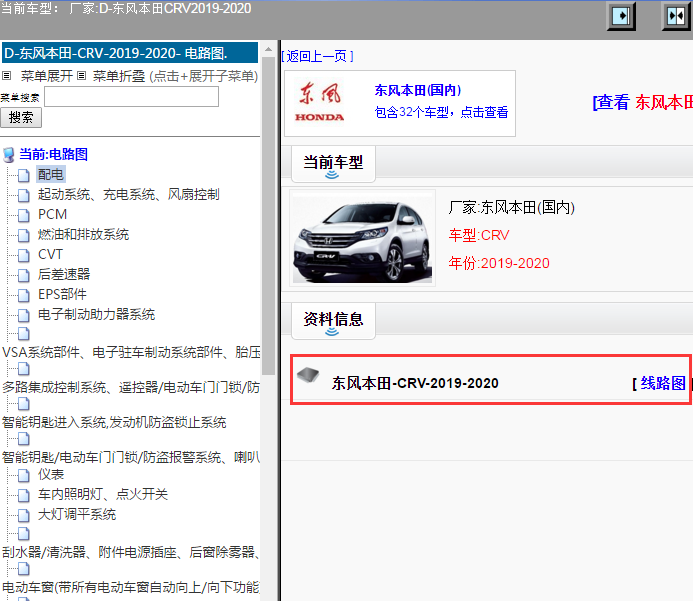Open 电动车窗(带所有电动车窗自动 item
The width and height of the screenshot is (693, 601).
(131, 587)
